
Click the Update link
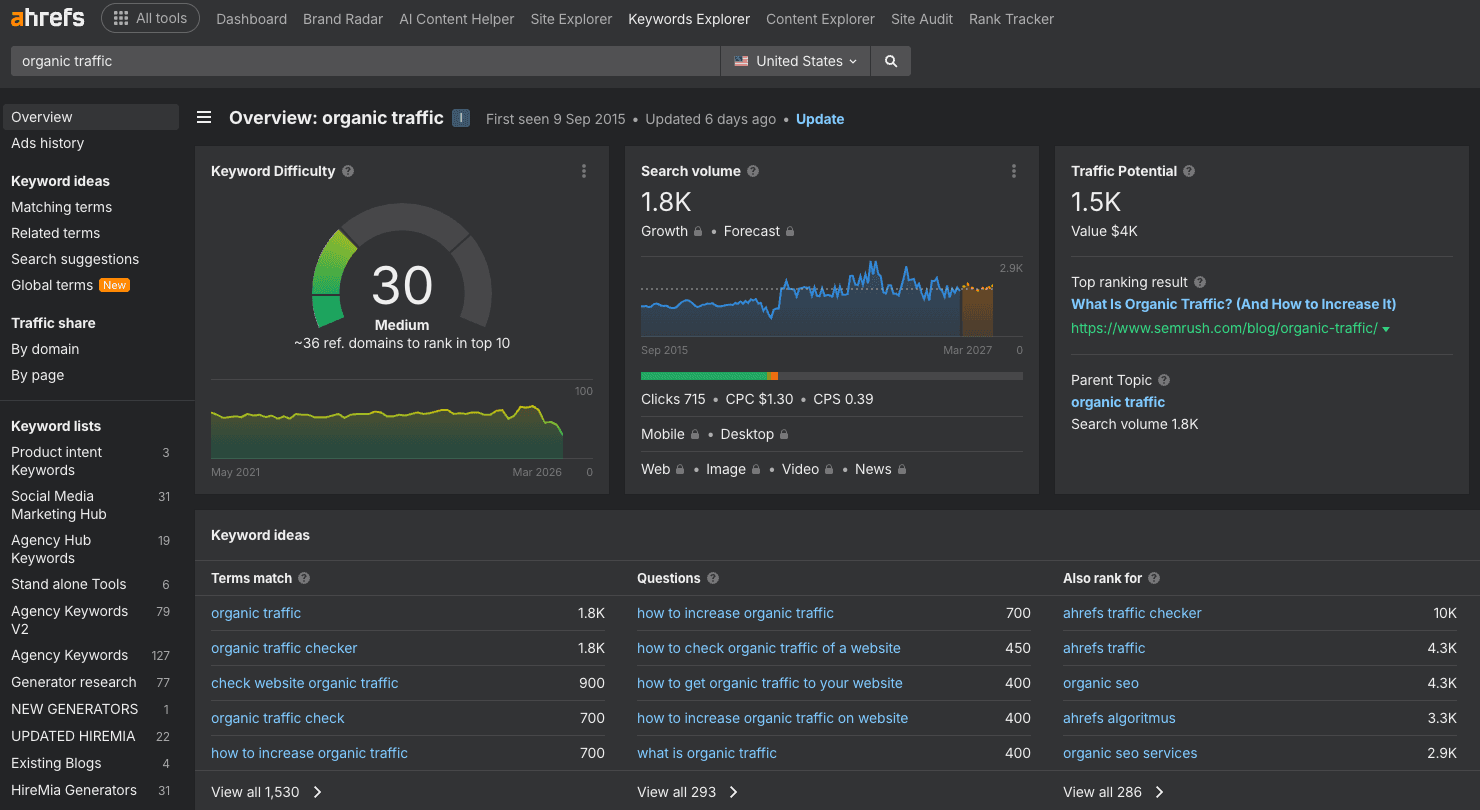[x=819, y=118]
